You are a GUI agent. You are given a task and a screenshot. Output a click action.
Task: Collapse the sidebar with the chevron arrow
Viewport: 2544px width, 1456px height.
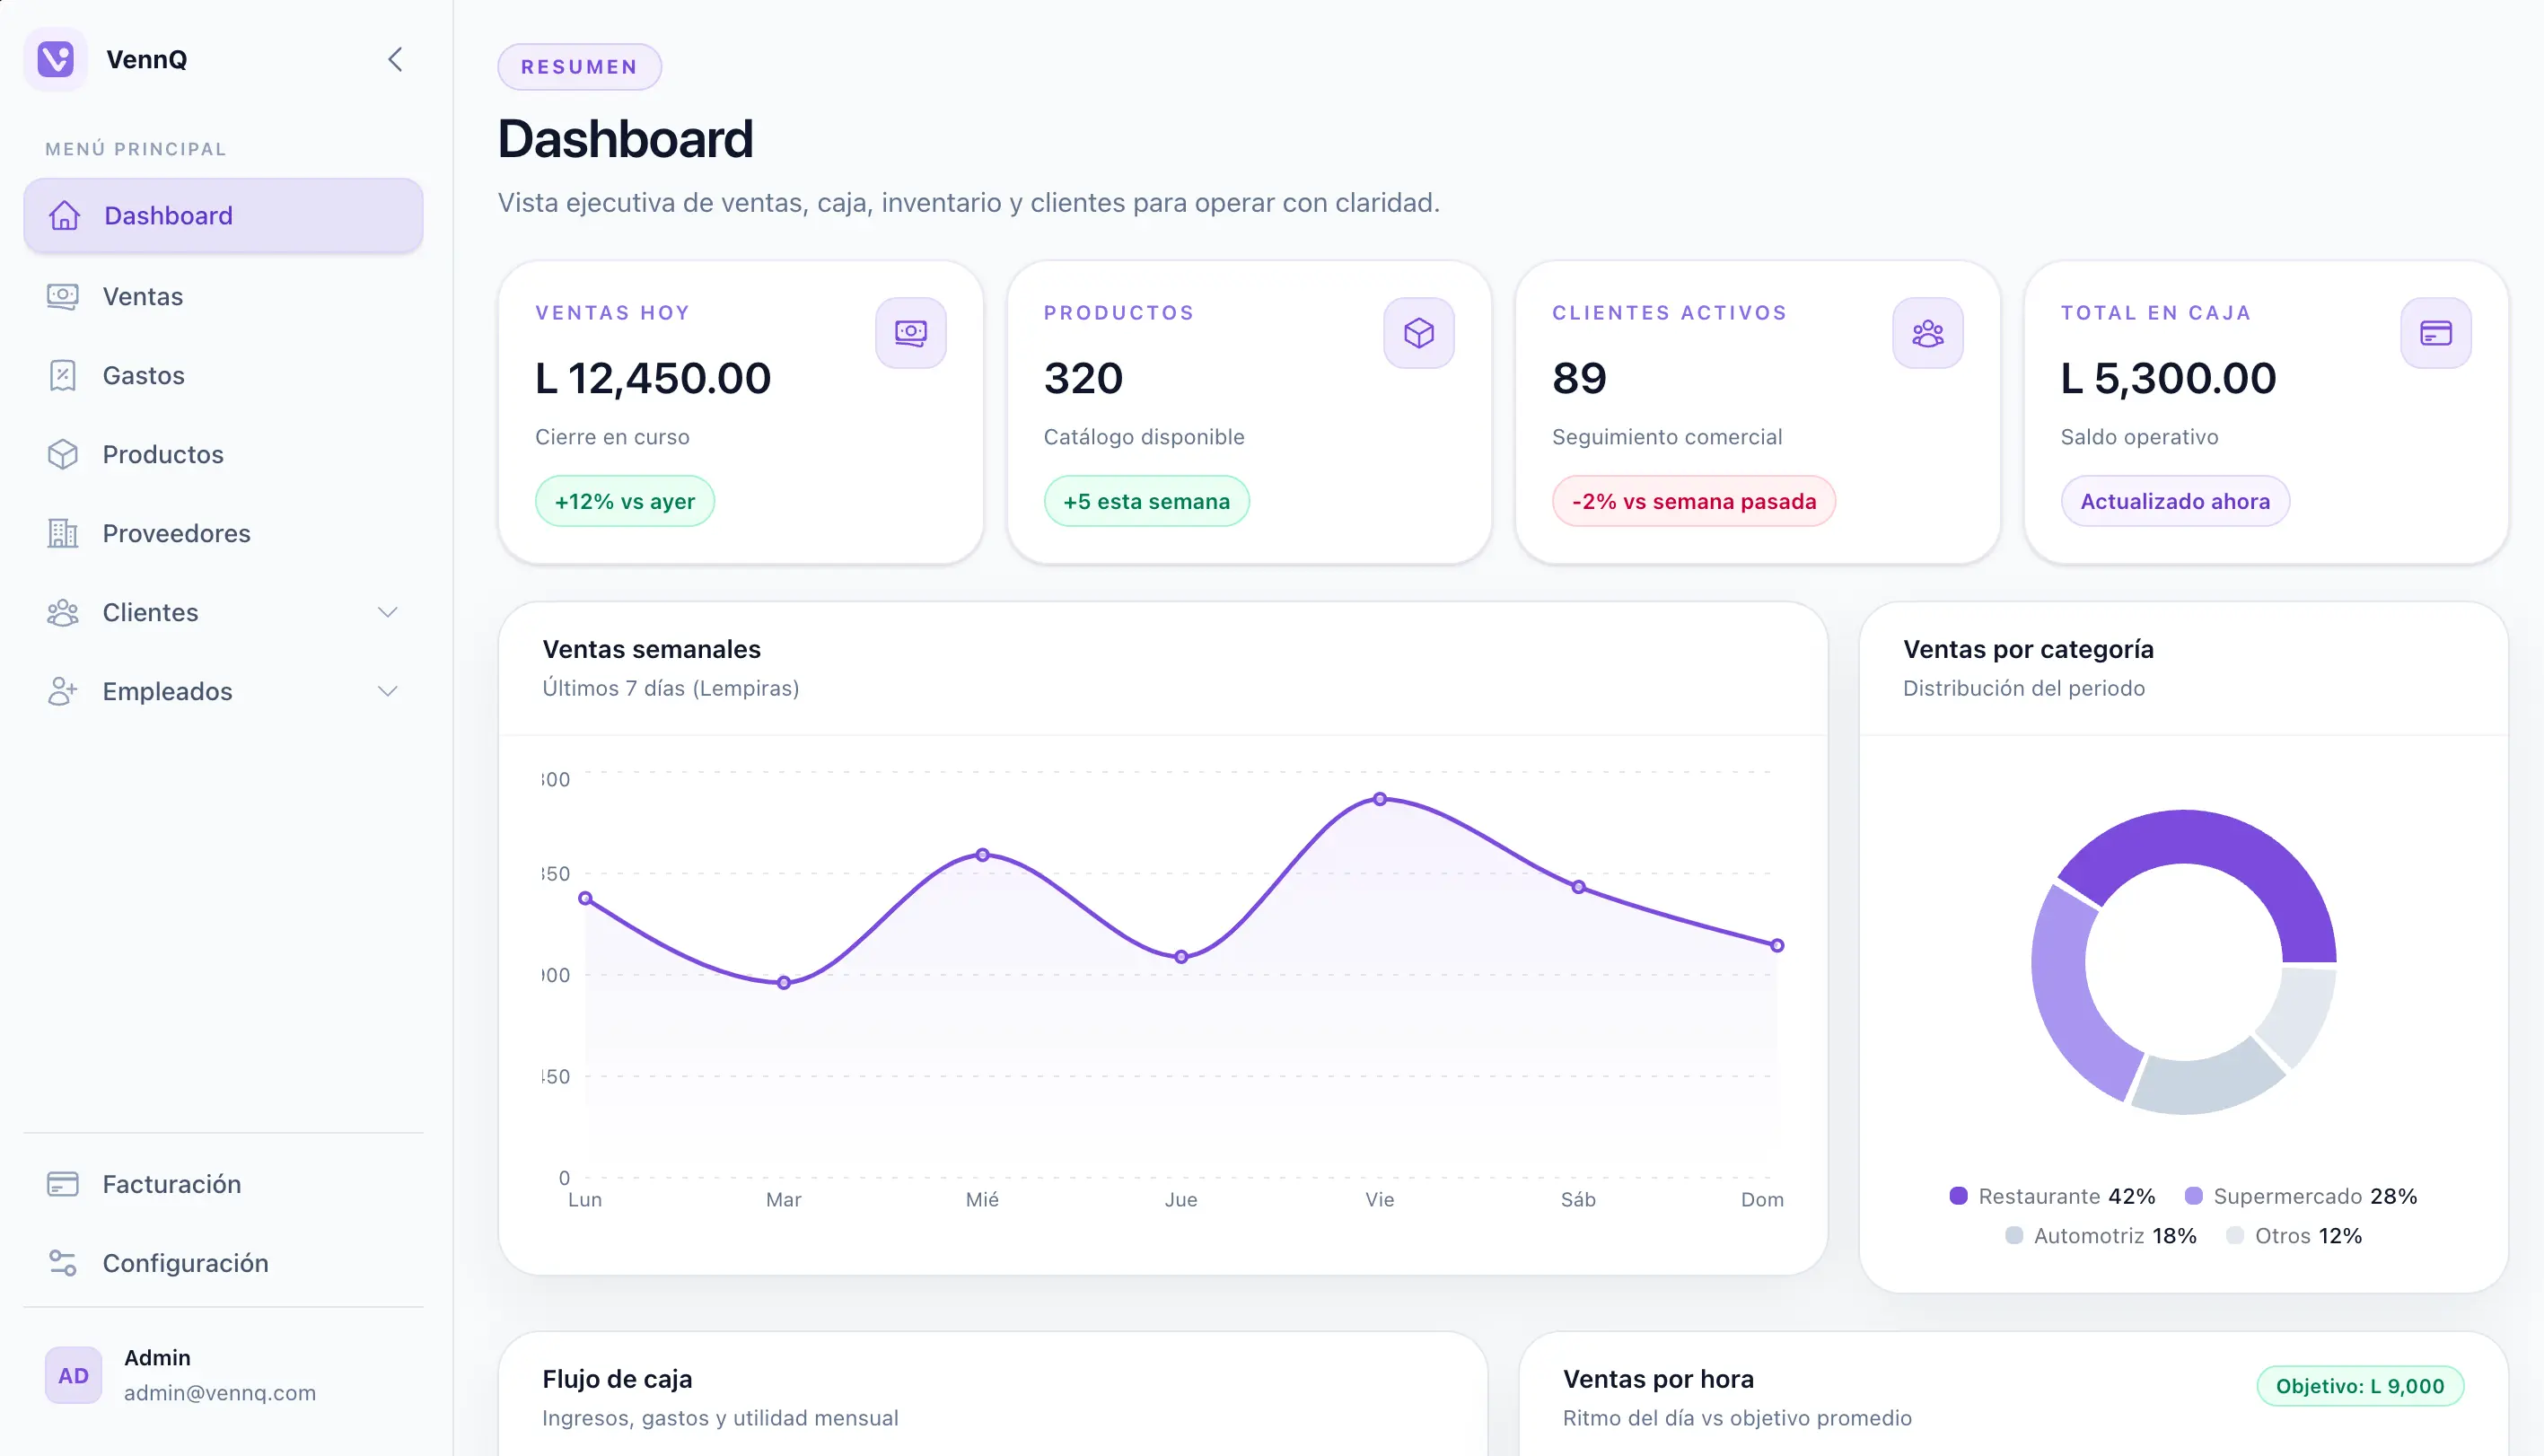coord(394,59)
